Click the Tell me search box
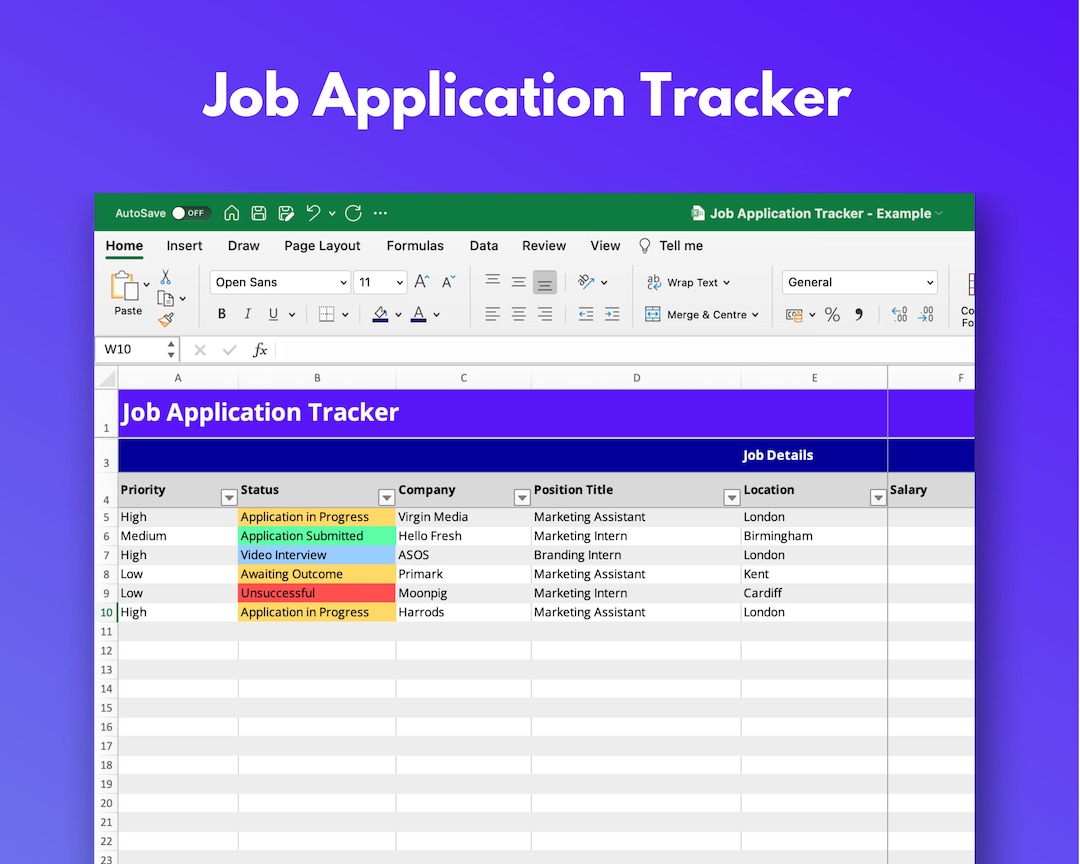 tap(672, 246)
